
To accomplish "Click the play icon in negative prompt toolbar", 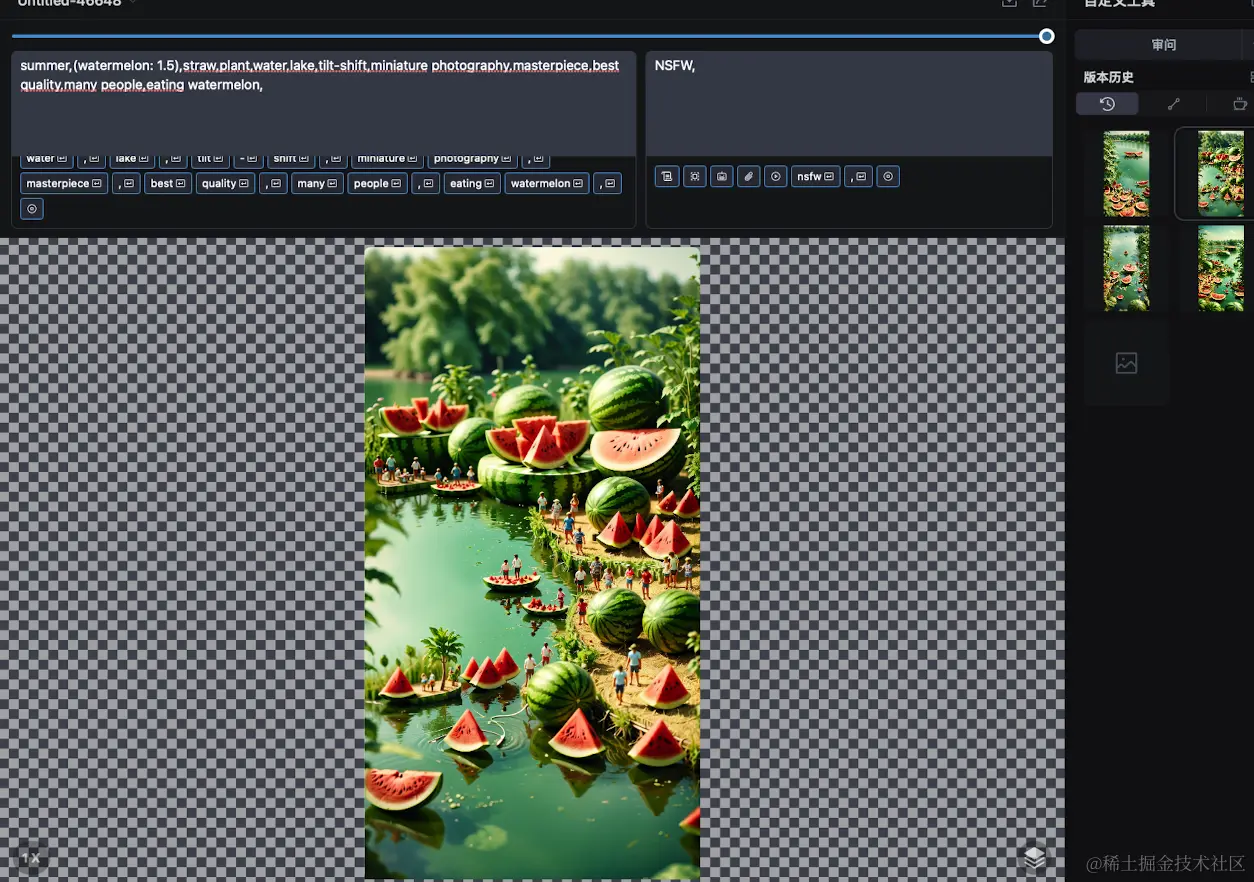I will (x=776, y=177).
